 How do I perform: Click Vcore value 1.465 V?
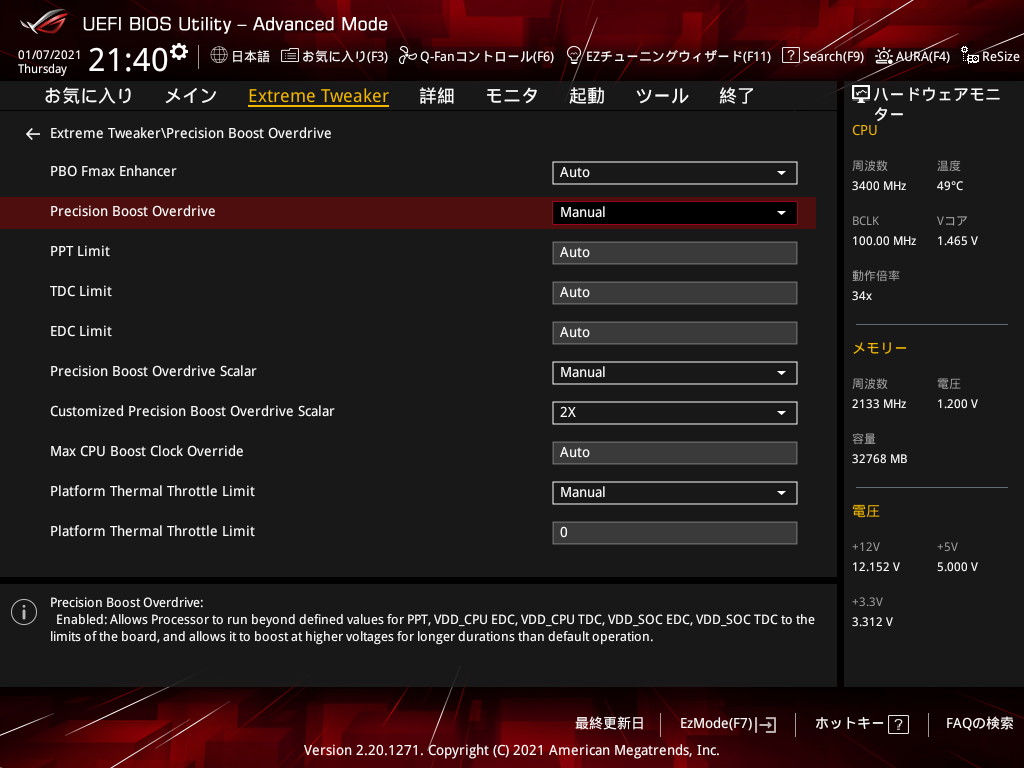[x=957, y=241]
